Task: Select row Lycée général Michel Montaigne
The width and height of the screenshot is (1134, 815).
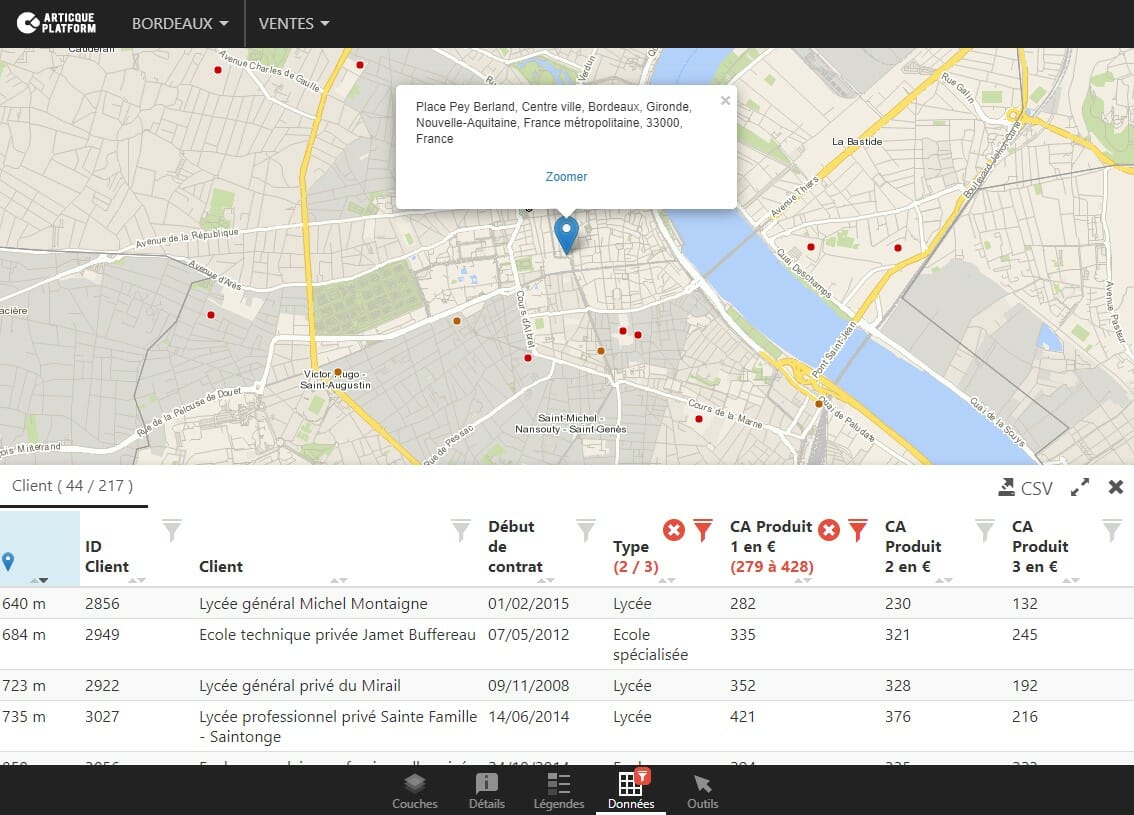Action: tap(567, 603)
